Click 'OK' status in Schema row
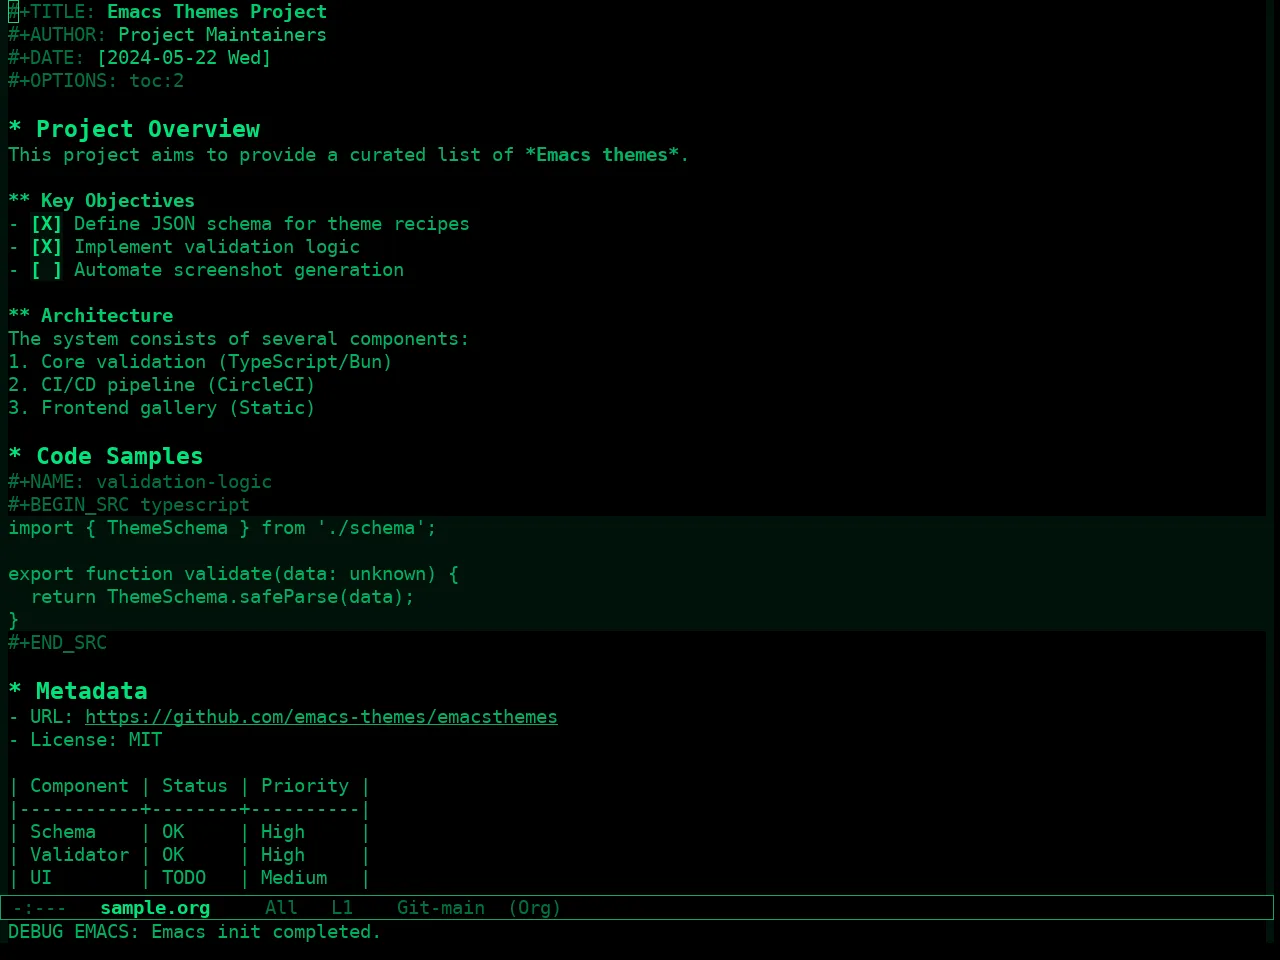Image resolution: width=1280 pixels, height=960 pixels. tap(173, 832)
